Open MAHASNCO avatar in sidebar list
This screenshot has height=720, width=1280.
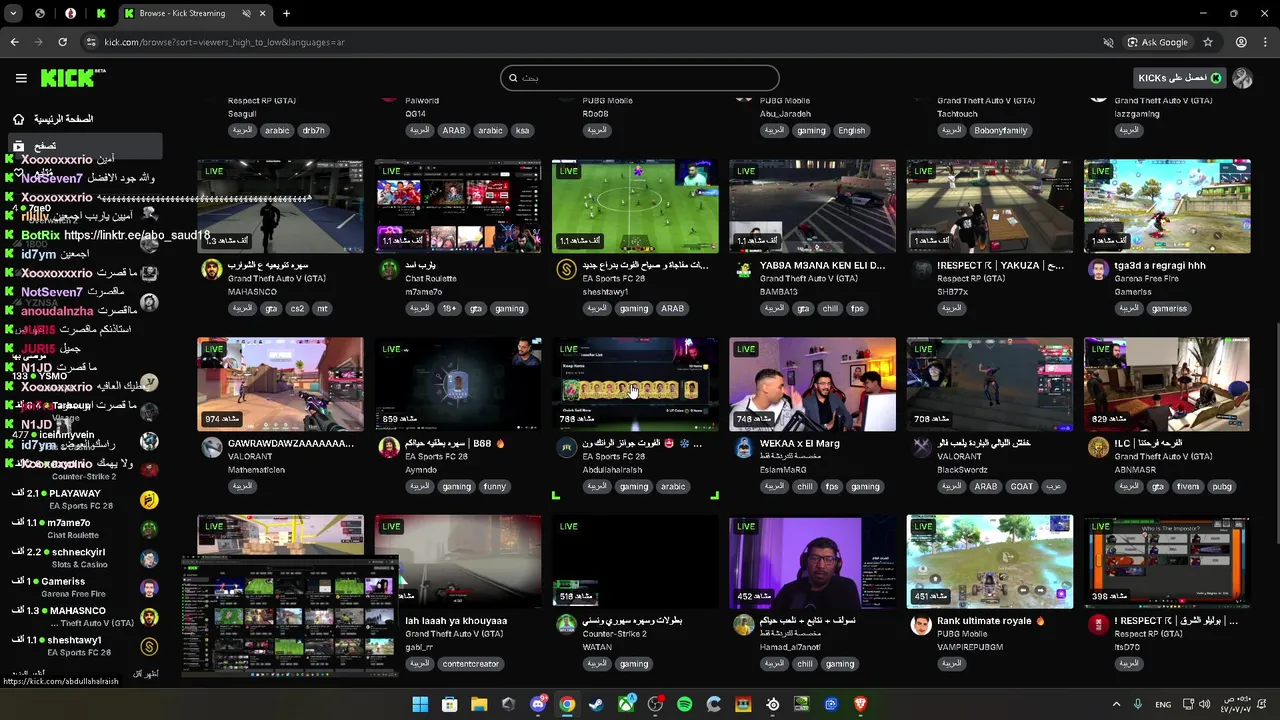(149, 617)
